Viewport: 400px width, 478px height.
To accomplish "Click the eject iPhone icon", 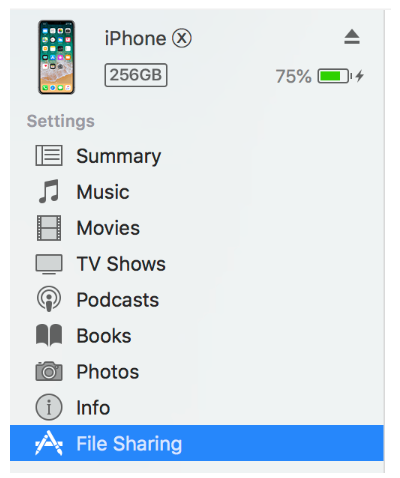I will click(x=352, y=37).
